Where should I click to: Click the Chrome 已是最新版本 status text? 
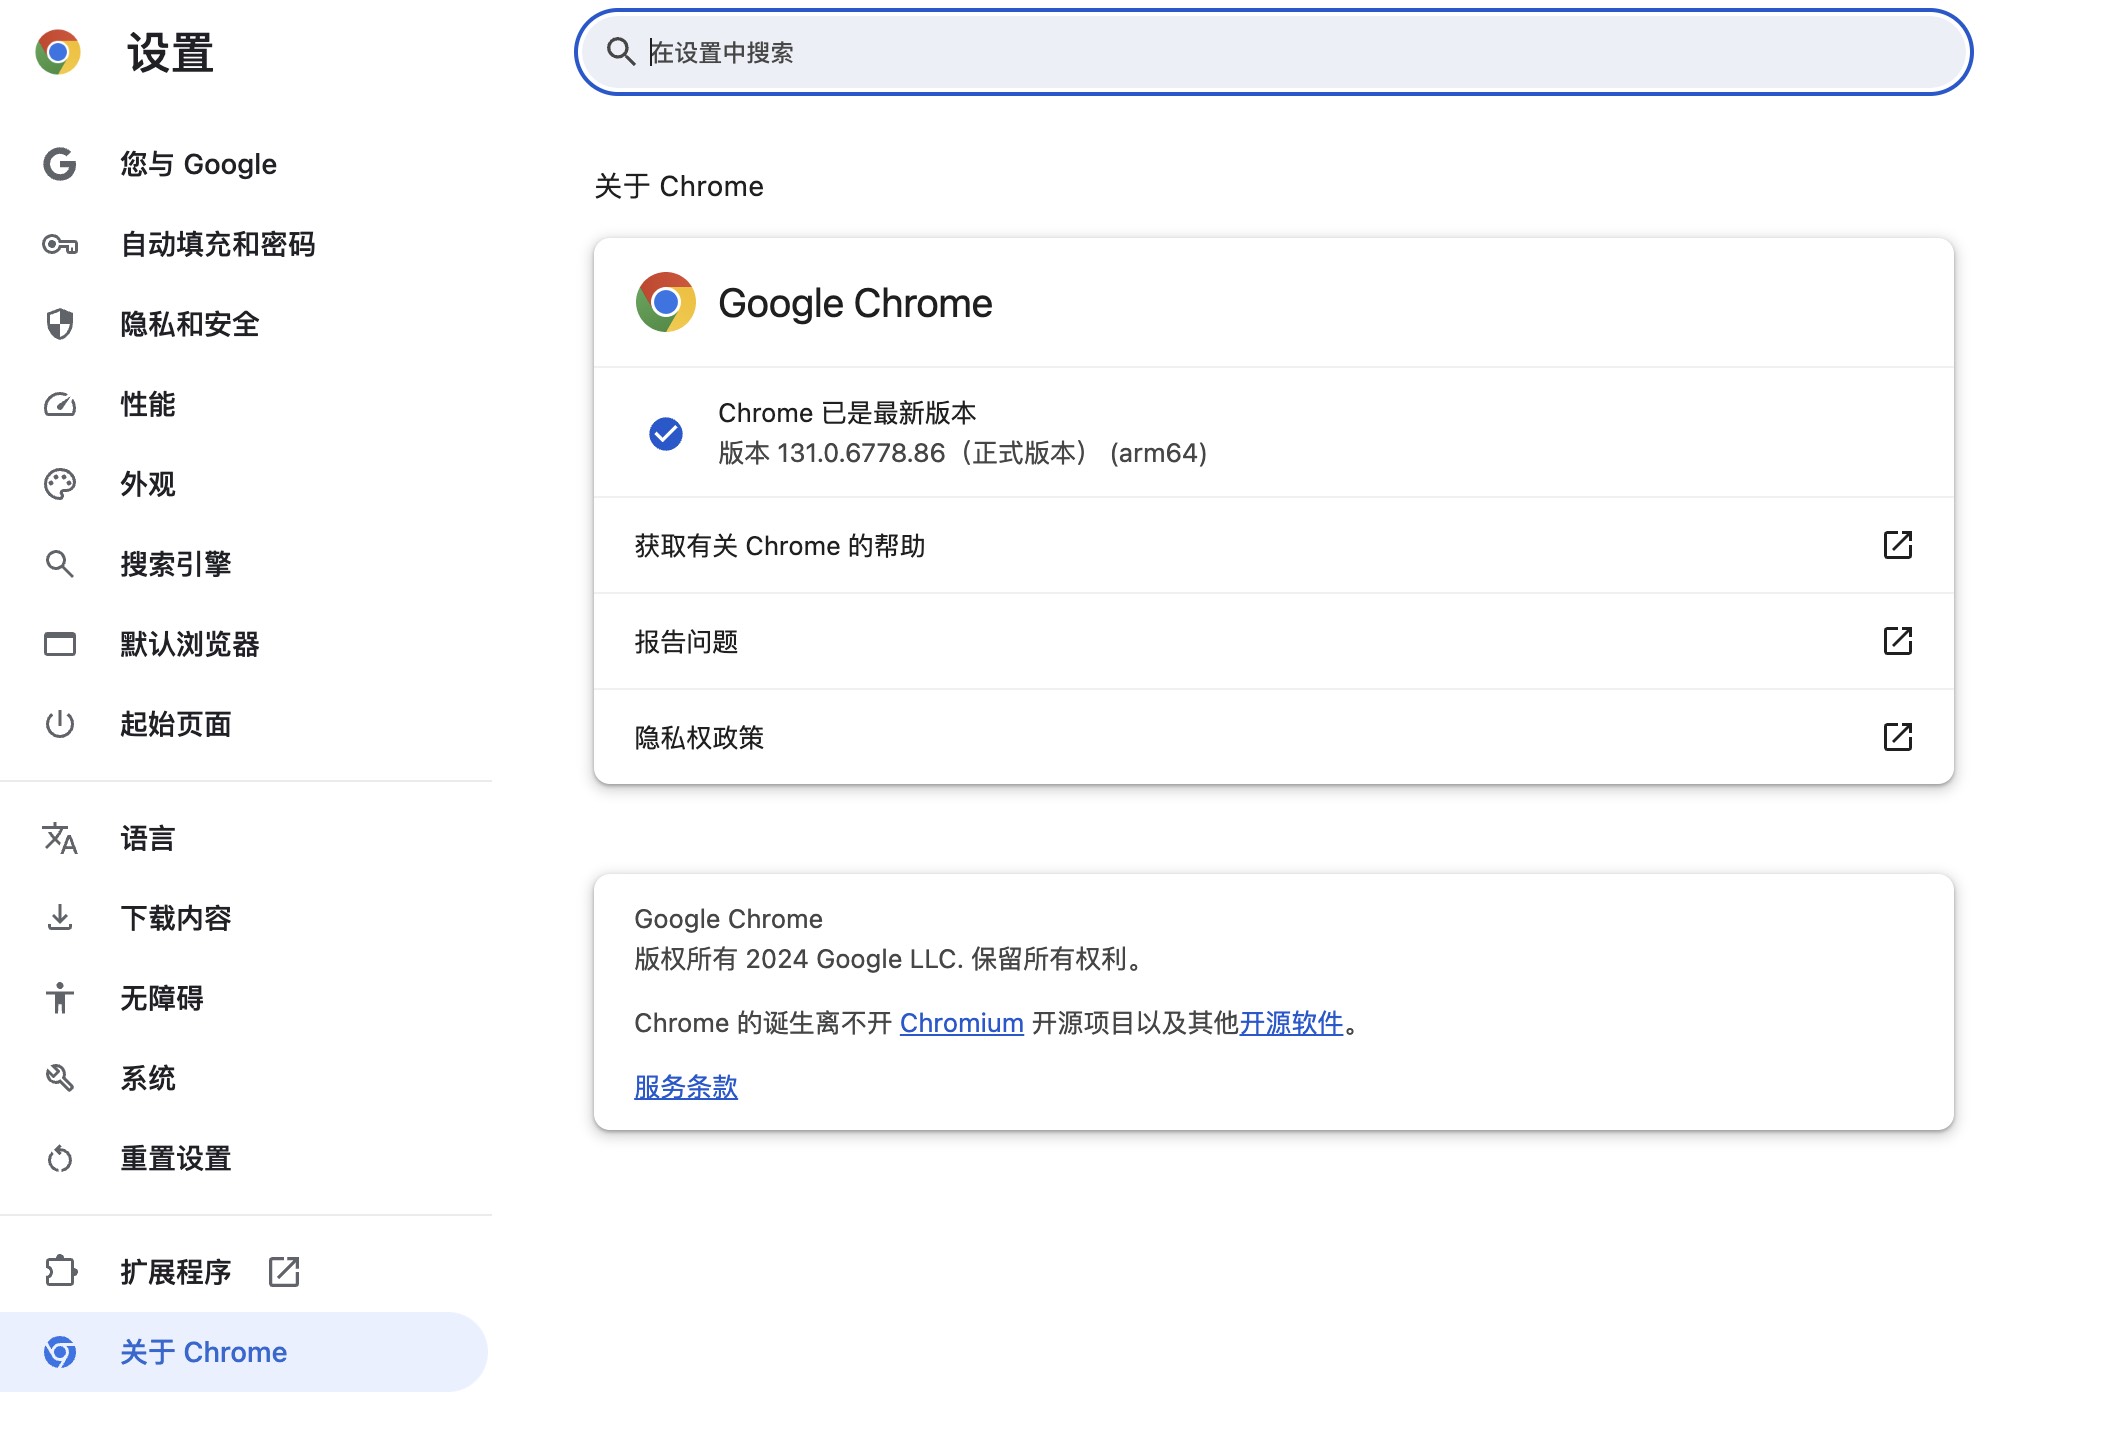coord(847,413)
